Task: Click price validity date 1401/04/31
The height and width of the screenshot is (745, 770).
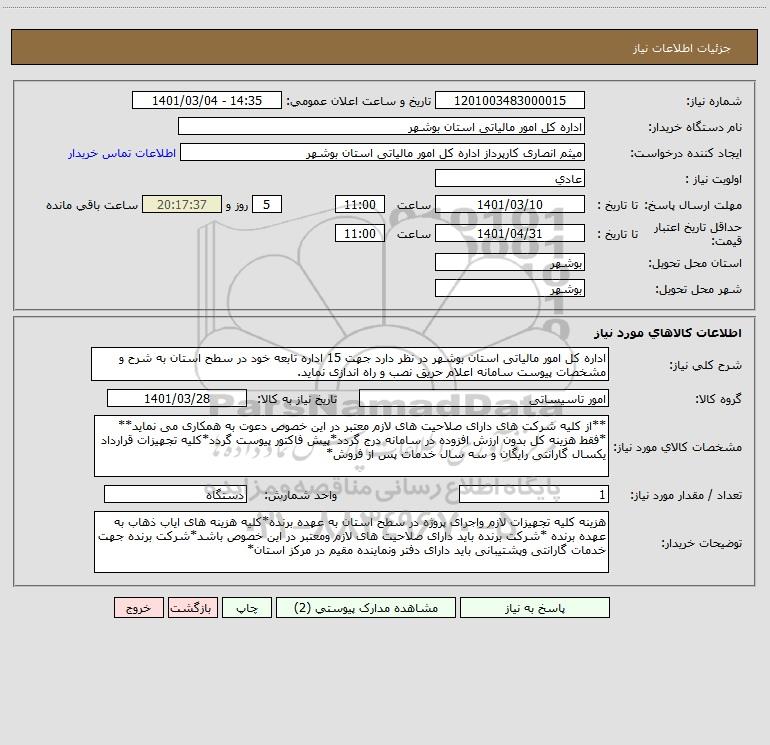Action: pos(510,233)
